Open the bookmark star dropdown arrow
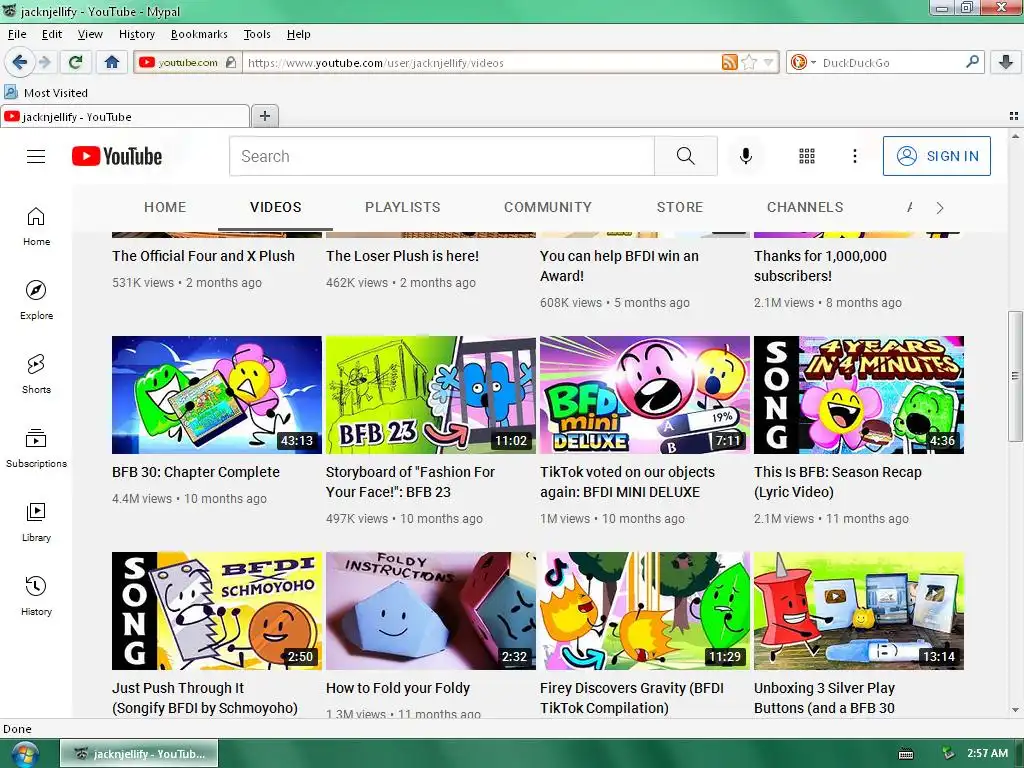The image size is (1024, 768). [768, 62]
